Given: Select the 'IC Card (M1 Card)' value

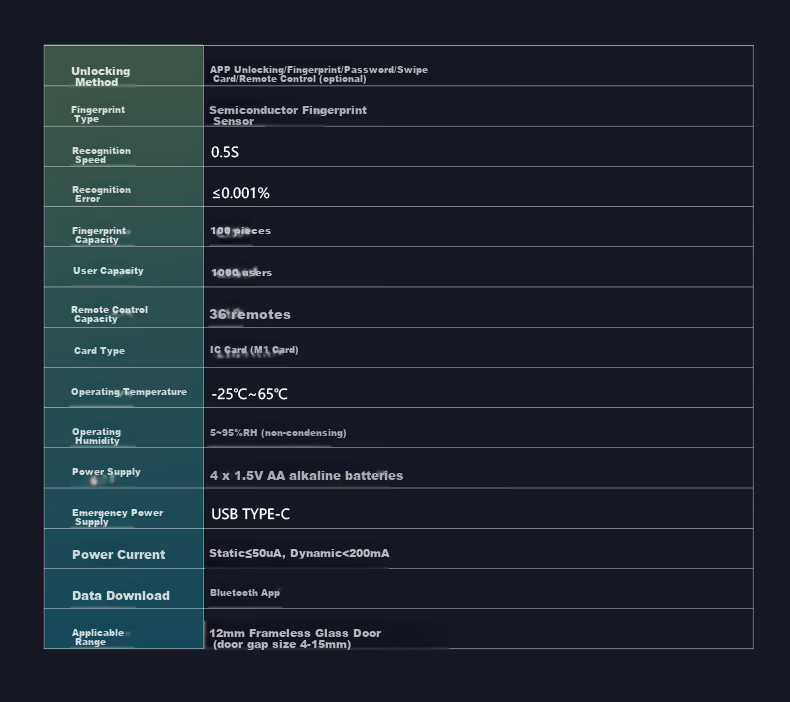Looking at the screenshot, I should [x=254, y=350].
